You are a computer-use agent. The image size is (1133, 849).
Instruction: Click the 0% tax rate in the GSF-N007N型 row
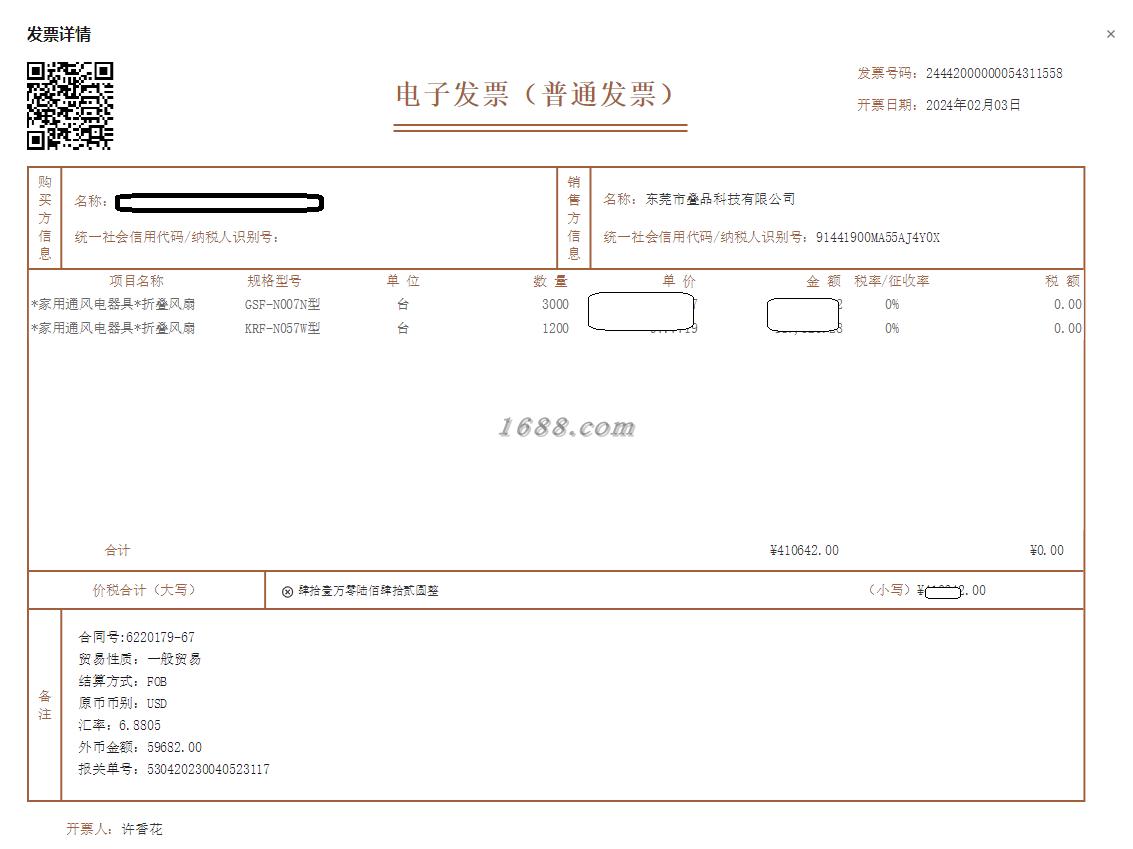pyautogui.click(x=892, y=304)
